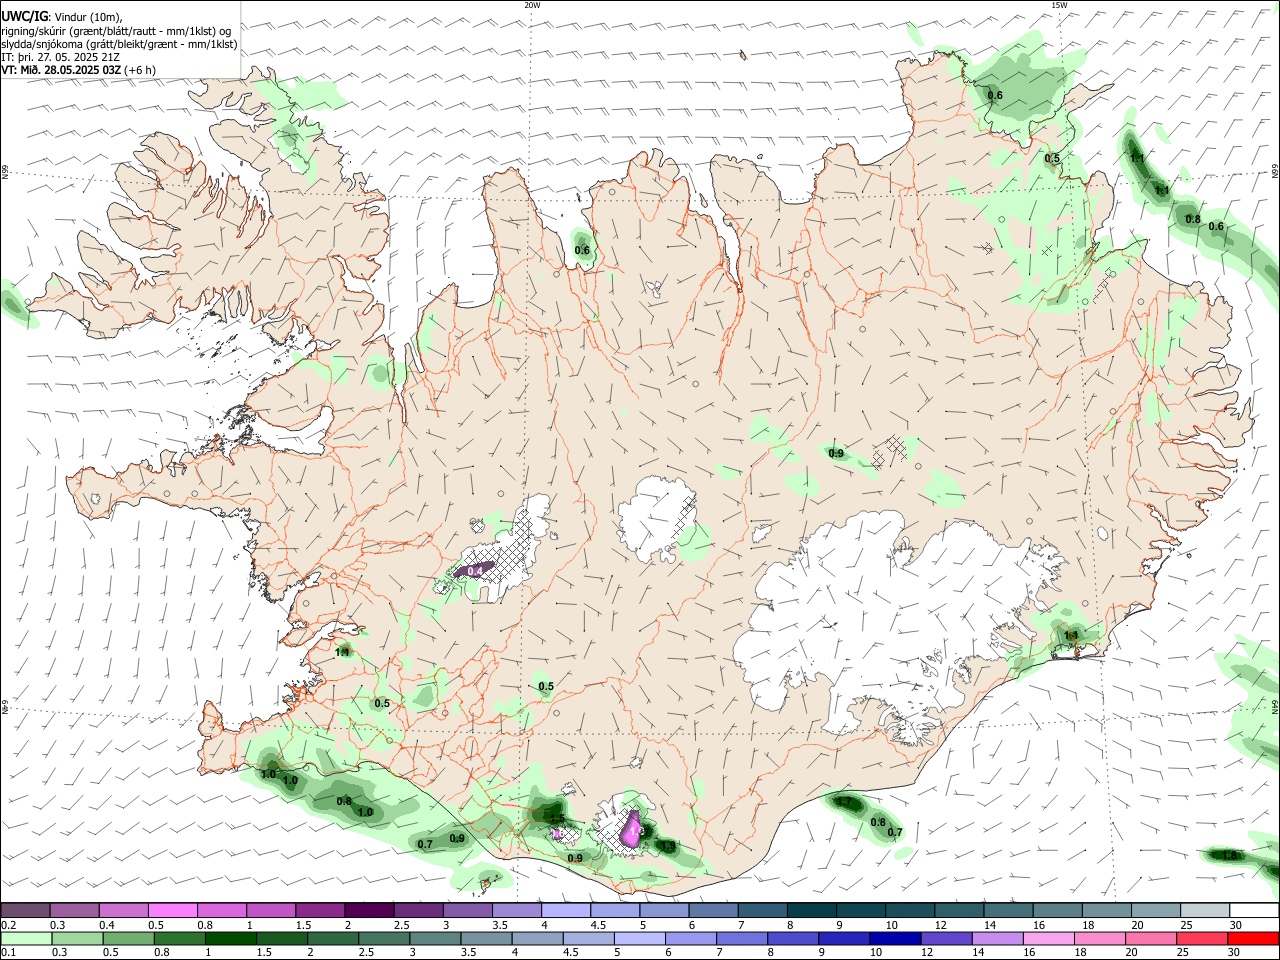Pick the light grey snow scale swatch labeled 25
Screen dimensions: 1280x960
(1205, 910)
